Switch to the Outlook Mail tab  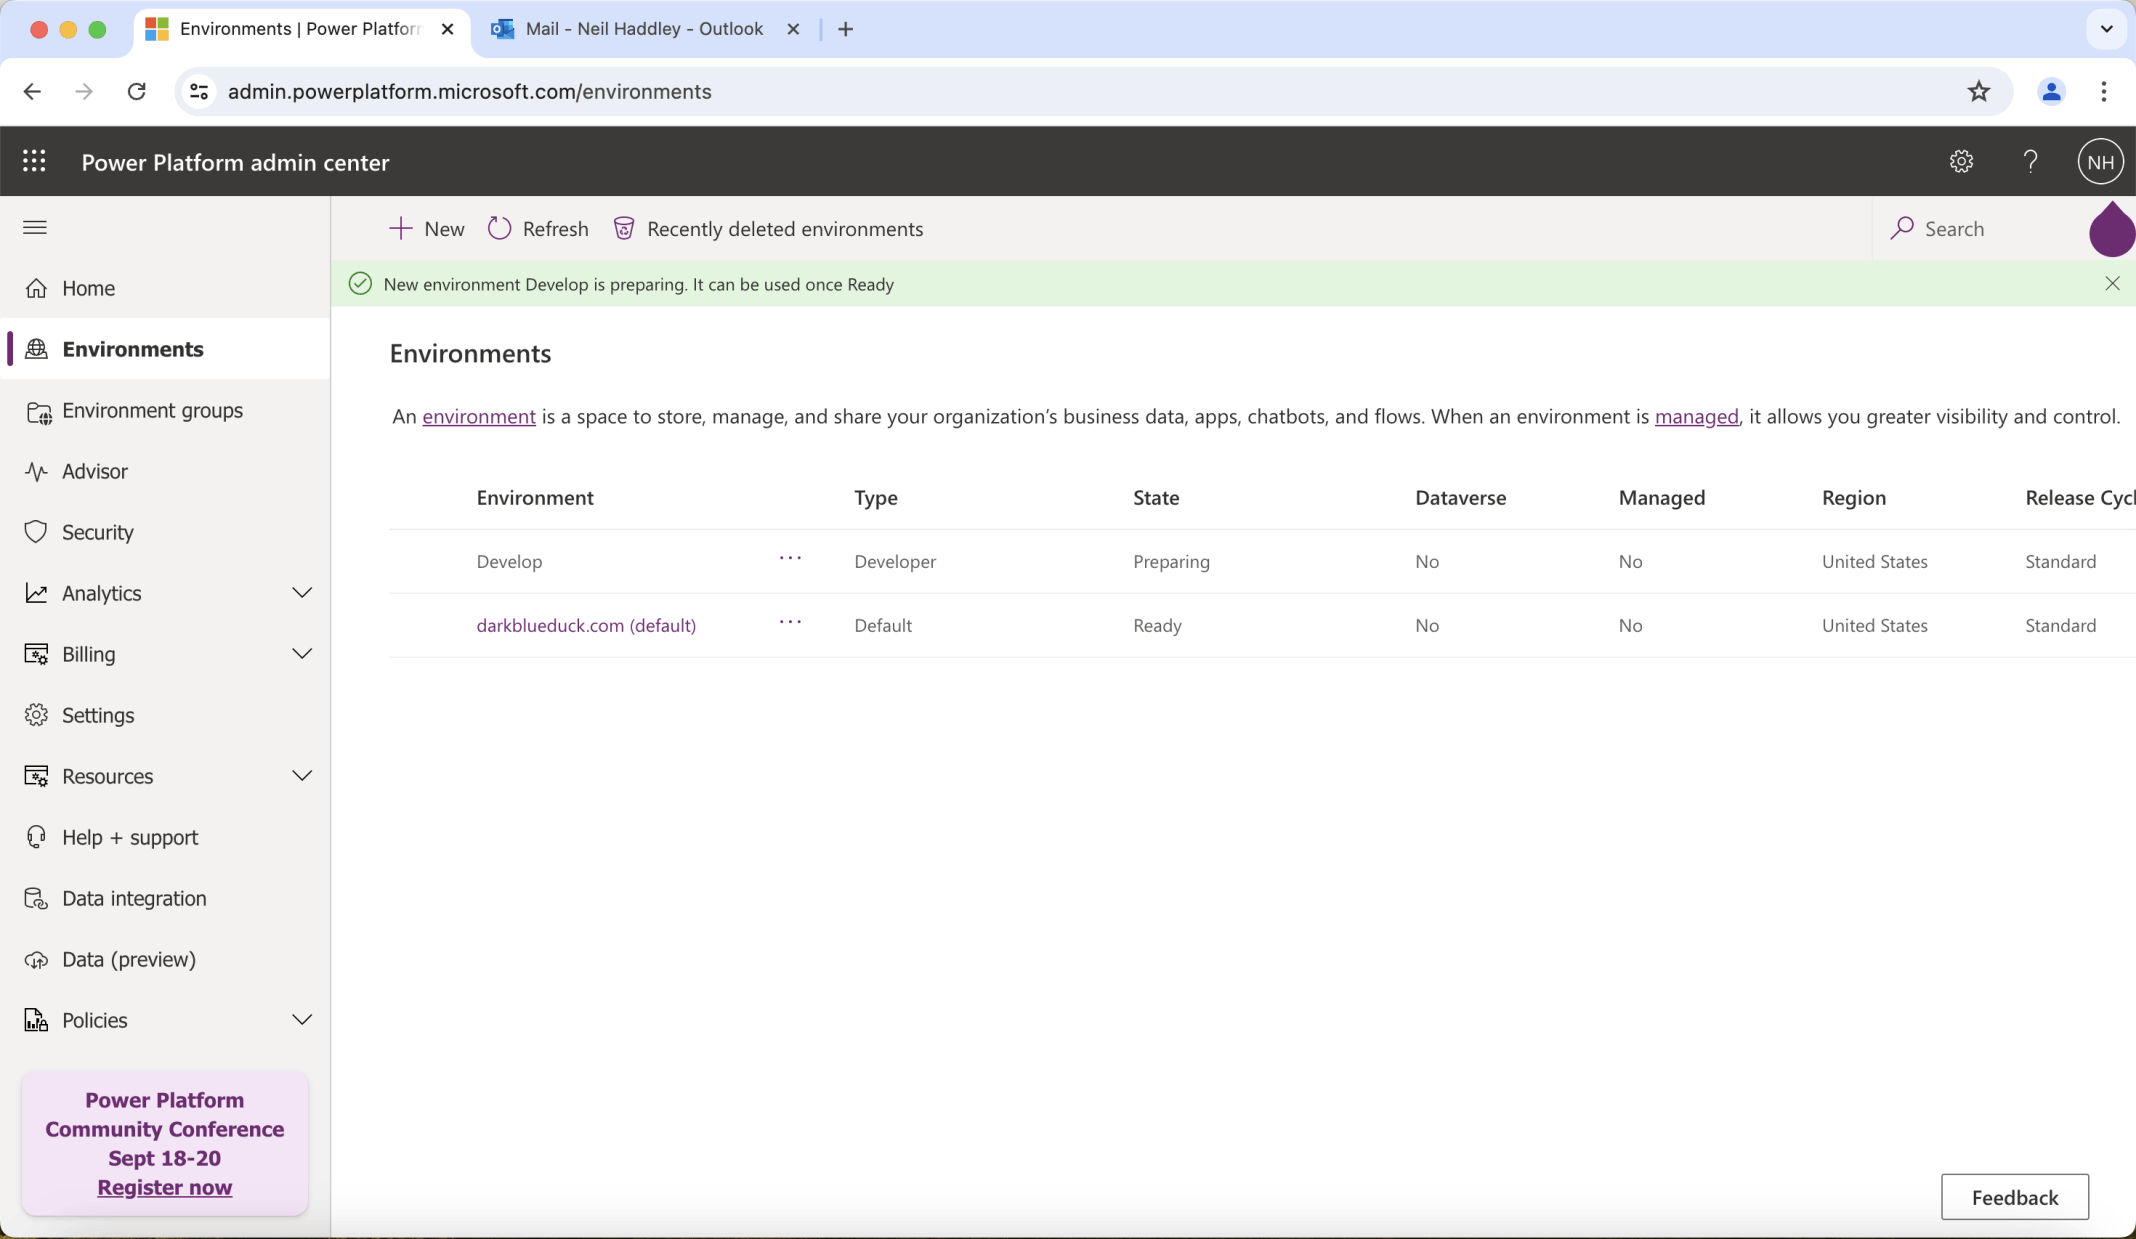(x=643, y=29)
